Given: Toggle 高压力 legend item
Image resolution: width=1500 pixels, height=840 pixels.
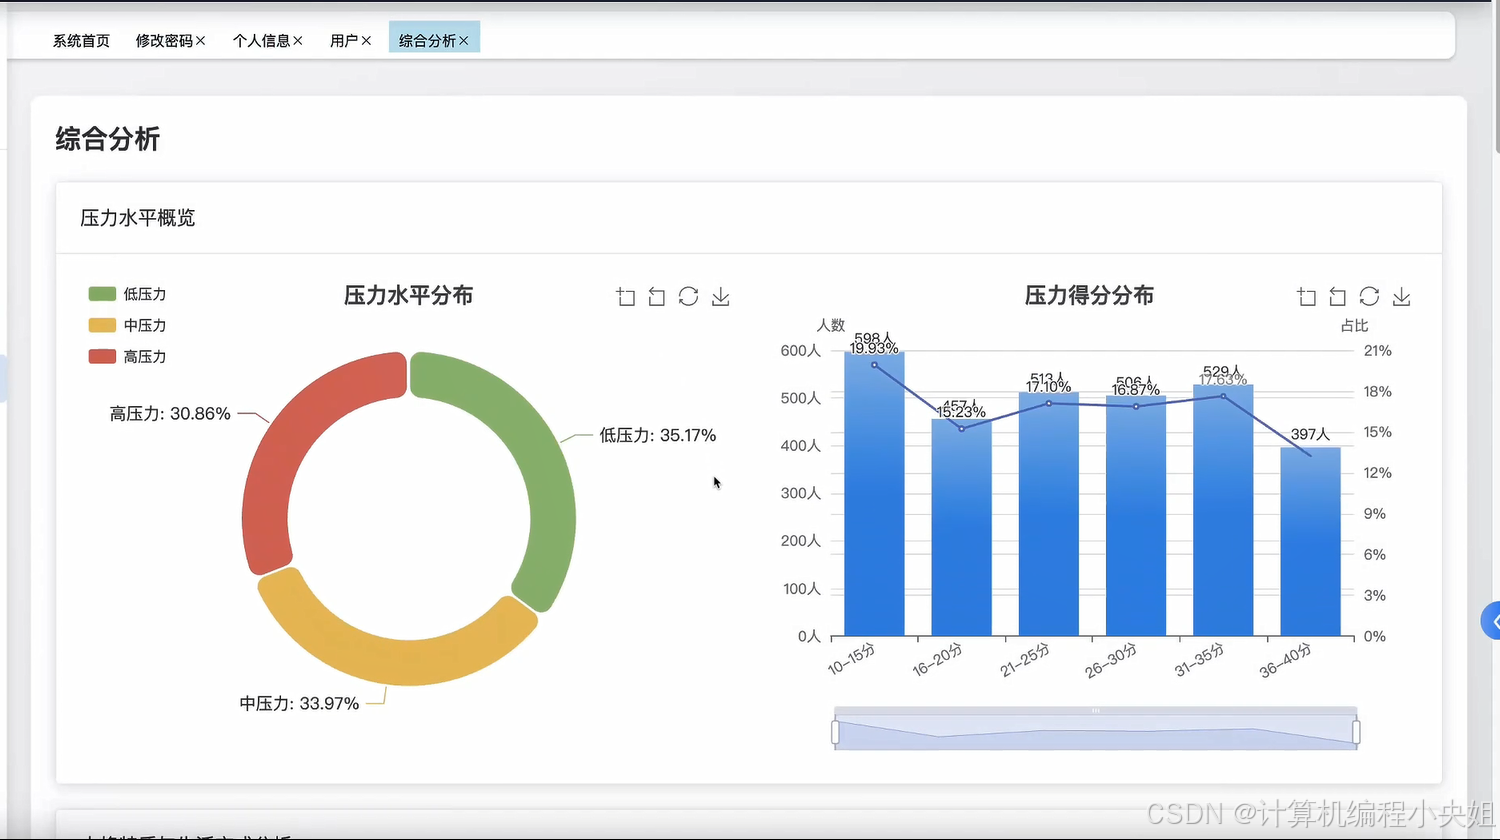Looking at the screenshot, I should (127, 356).
